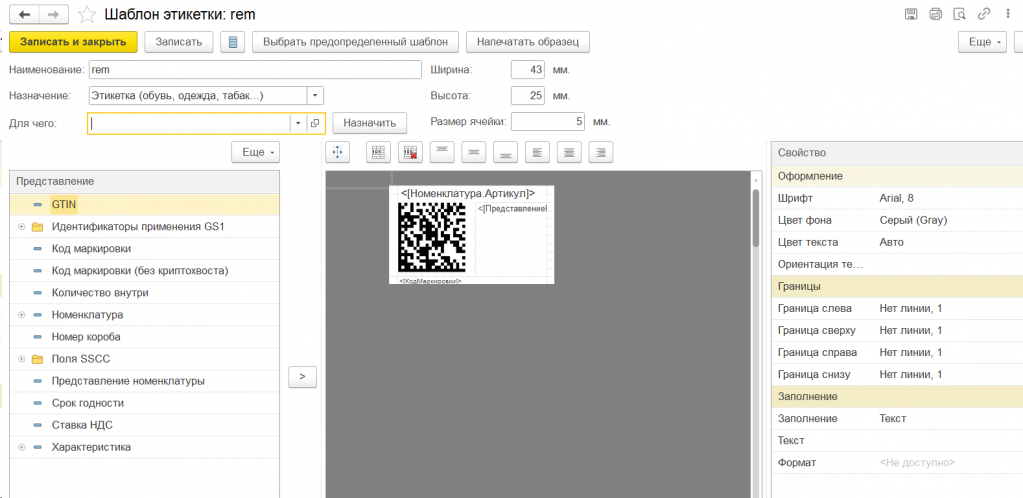Expand the Характеристика node
Viewport: 1023px width, 498px height.
point(22,447)
